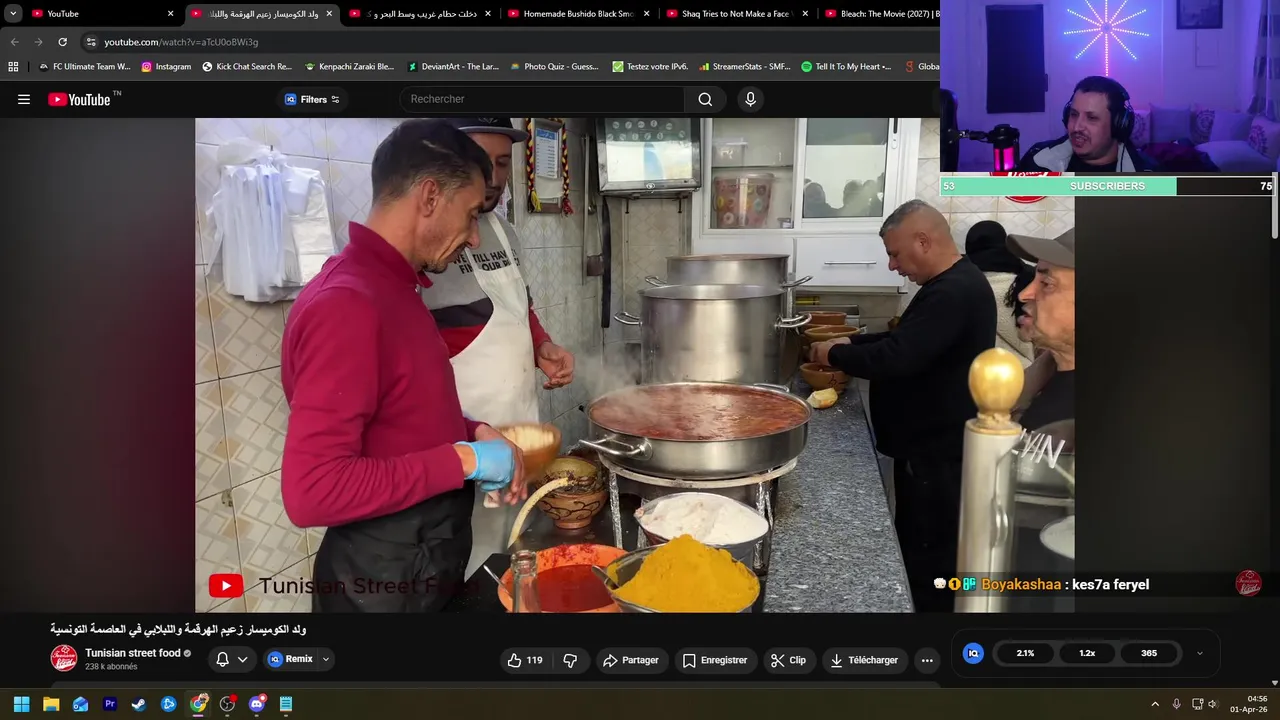Expand the chevron next to Remix

(x=325, y=660)
